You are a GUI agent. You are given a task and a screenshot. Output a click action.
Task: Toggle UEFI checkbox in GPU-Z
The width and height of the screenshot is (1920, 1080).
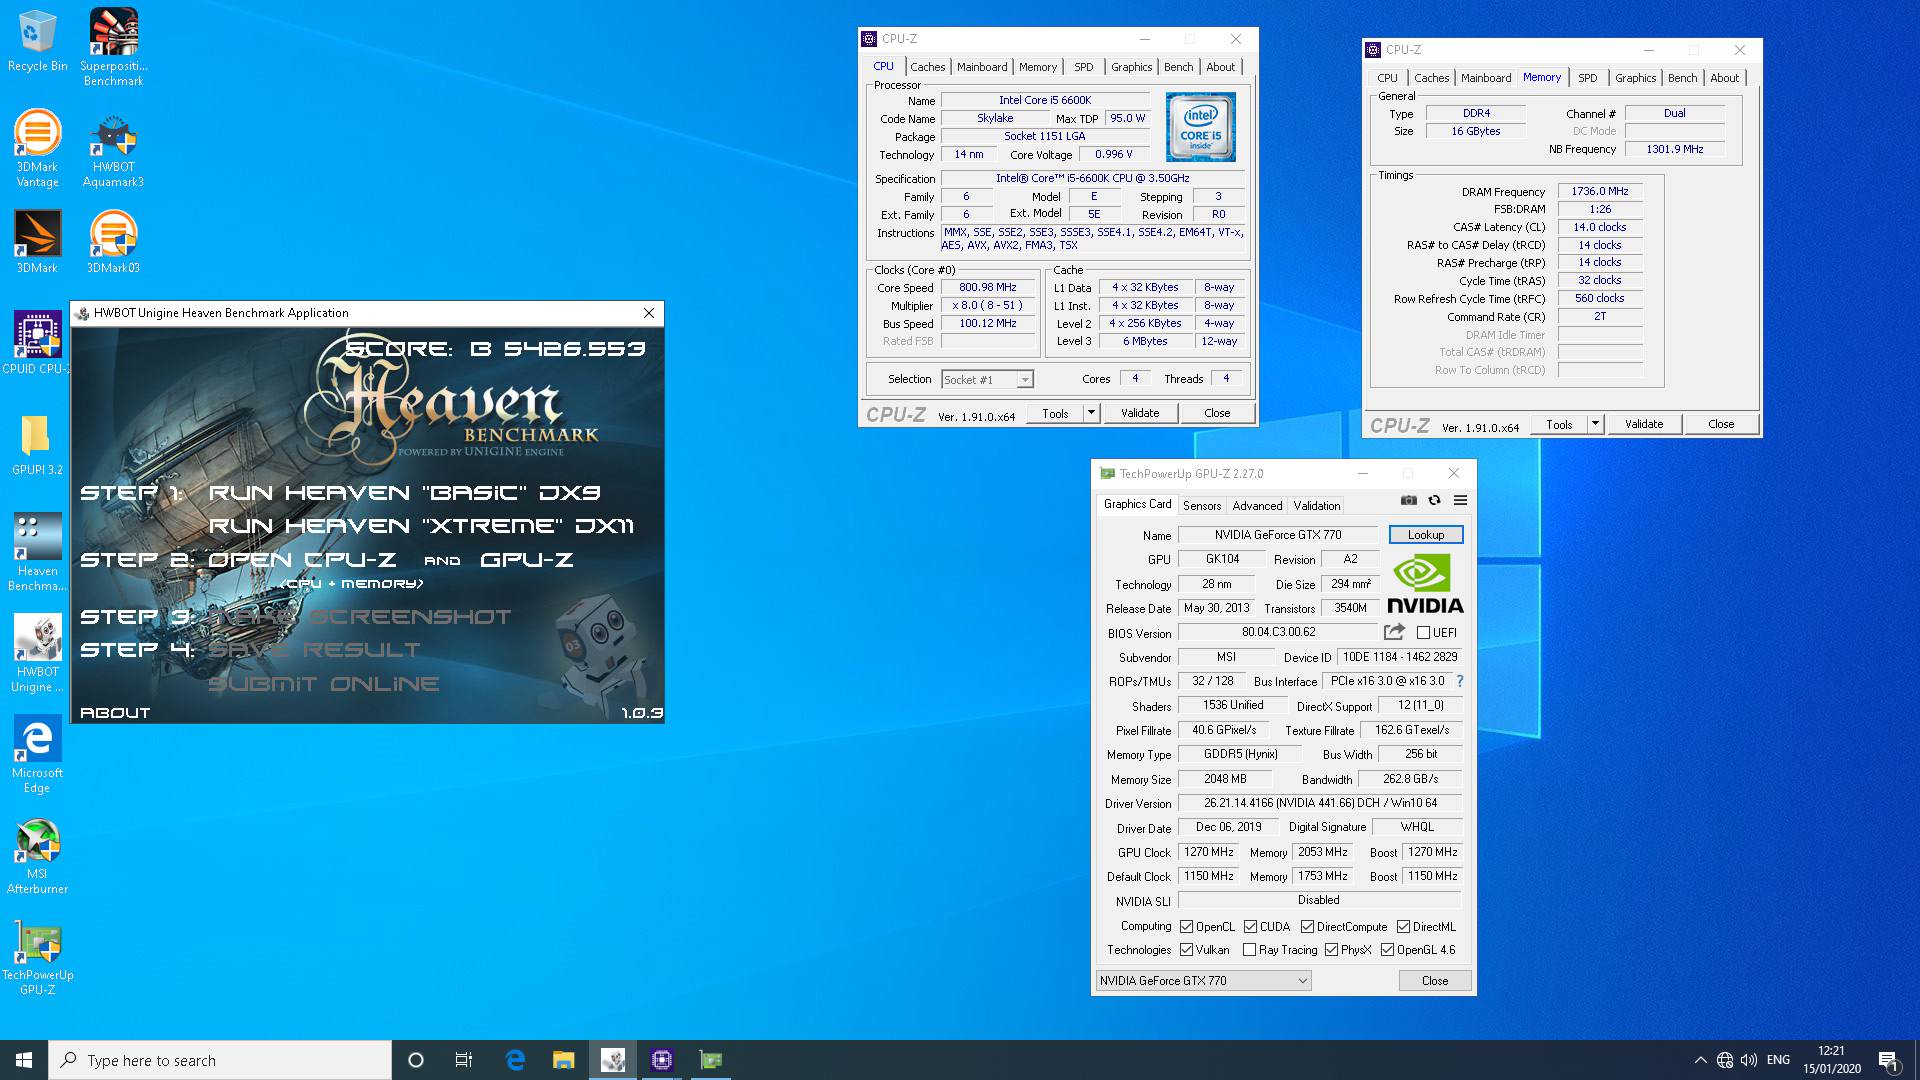1423,633
